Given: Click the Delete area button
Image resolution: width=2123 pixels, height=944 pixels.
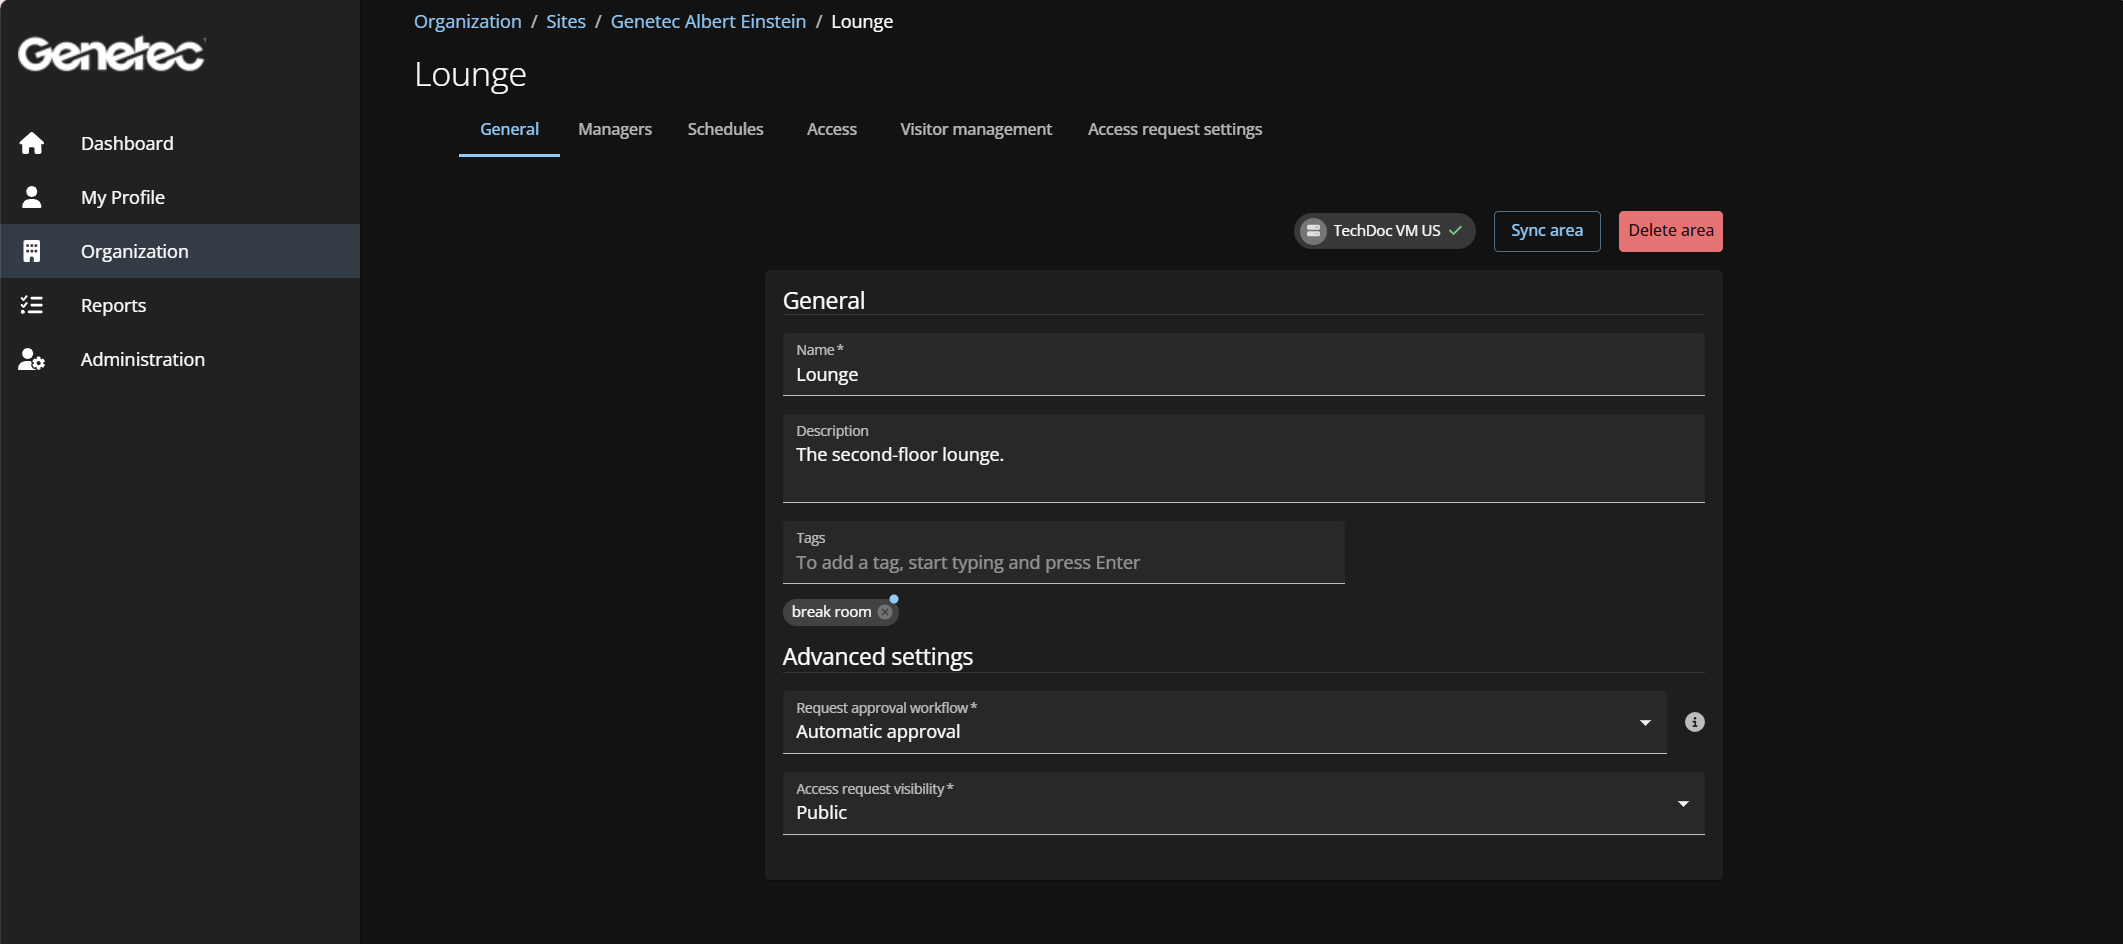Looking at the screenshot, I should tap(1670, 231).
